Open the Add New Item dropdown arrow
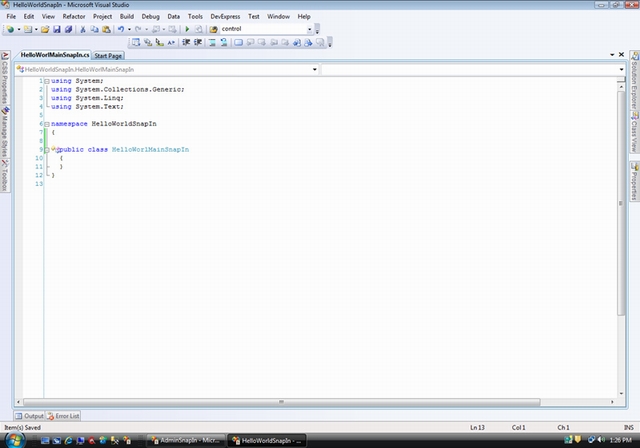Screen dimensions: 640x448 coord(36,29)
